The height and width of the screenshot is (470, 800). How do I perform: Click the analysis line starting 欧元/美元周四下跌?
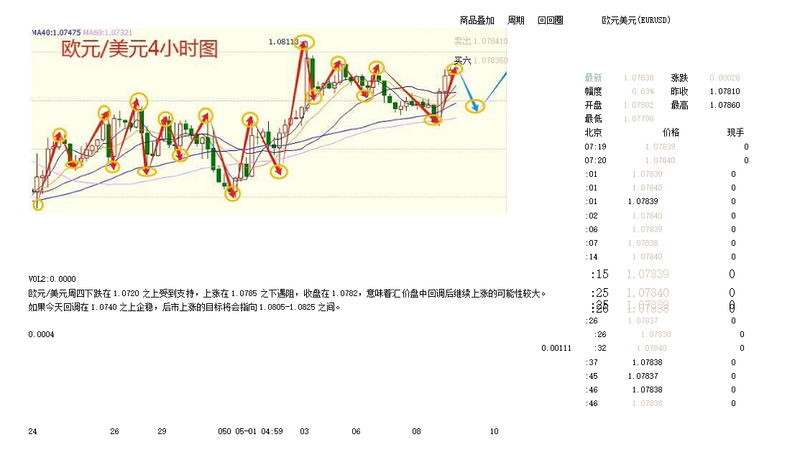pyautogui.click(x=287, y=293)
